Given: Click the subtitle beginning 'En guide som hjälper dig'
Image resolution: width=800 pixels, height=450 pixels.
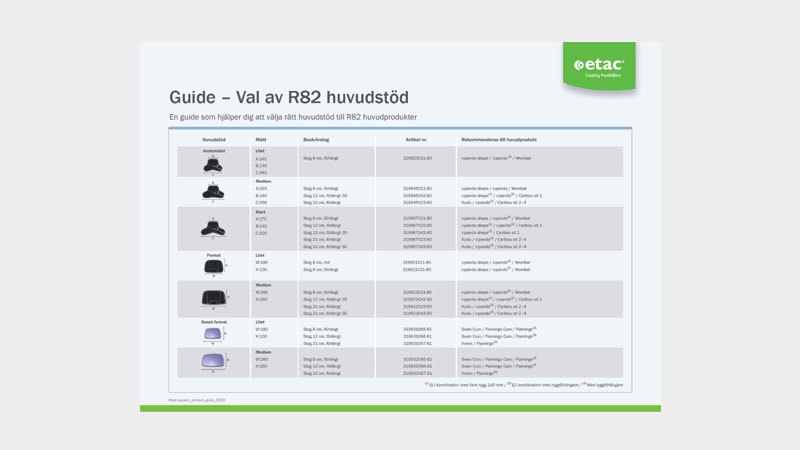Looking at the screenshot, I should tap(293, 117).
